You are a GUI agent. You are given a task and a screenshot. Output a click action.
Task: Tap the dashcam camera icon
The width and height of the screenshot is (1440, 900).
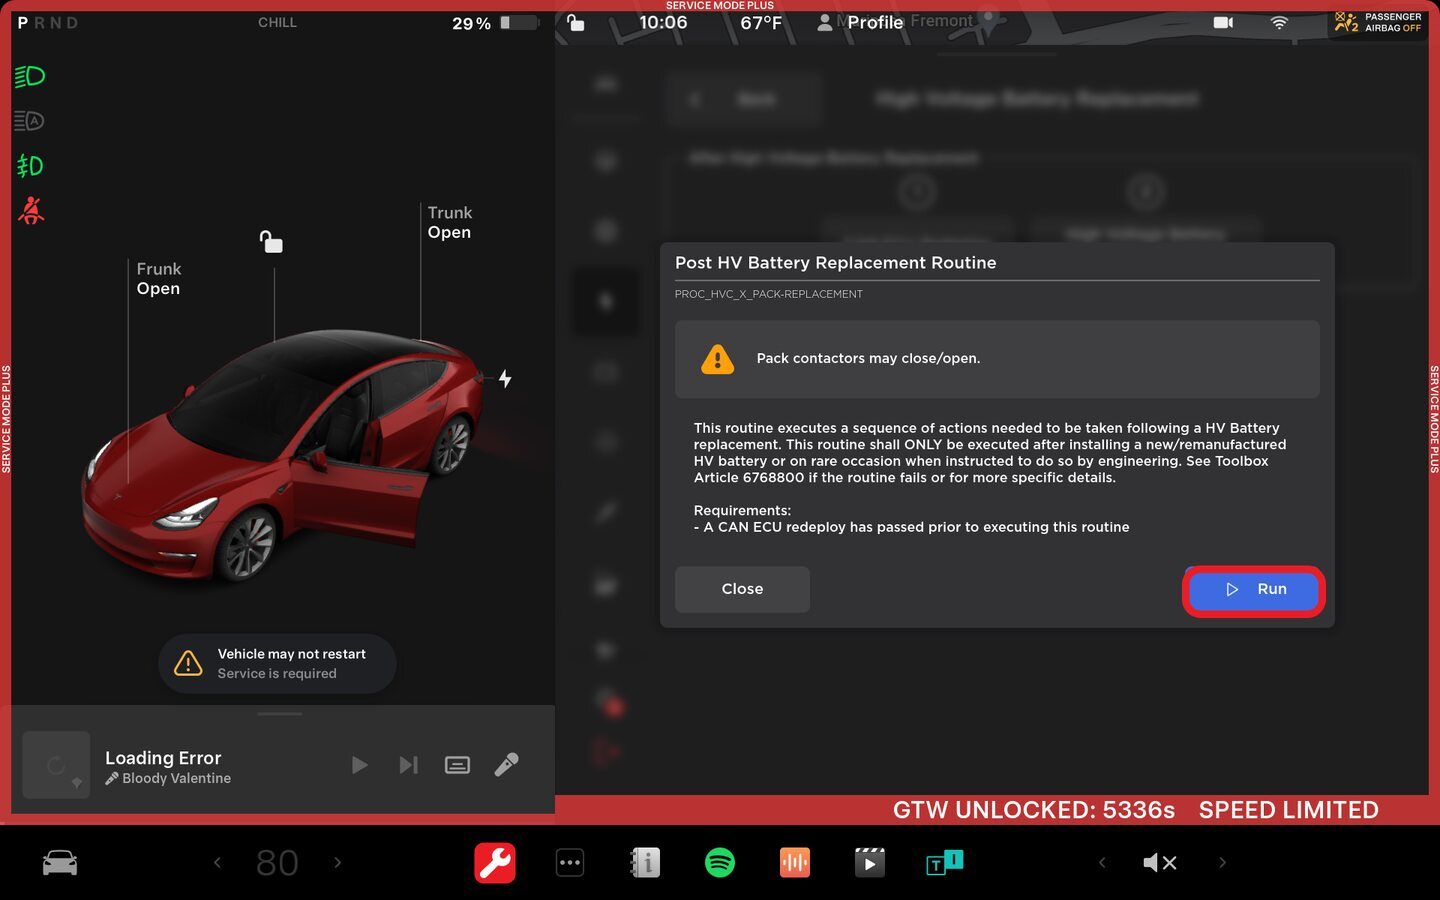(1223, 23)
